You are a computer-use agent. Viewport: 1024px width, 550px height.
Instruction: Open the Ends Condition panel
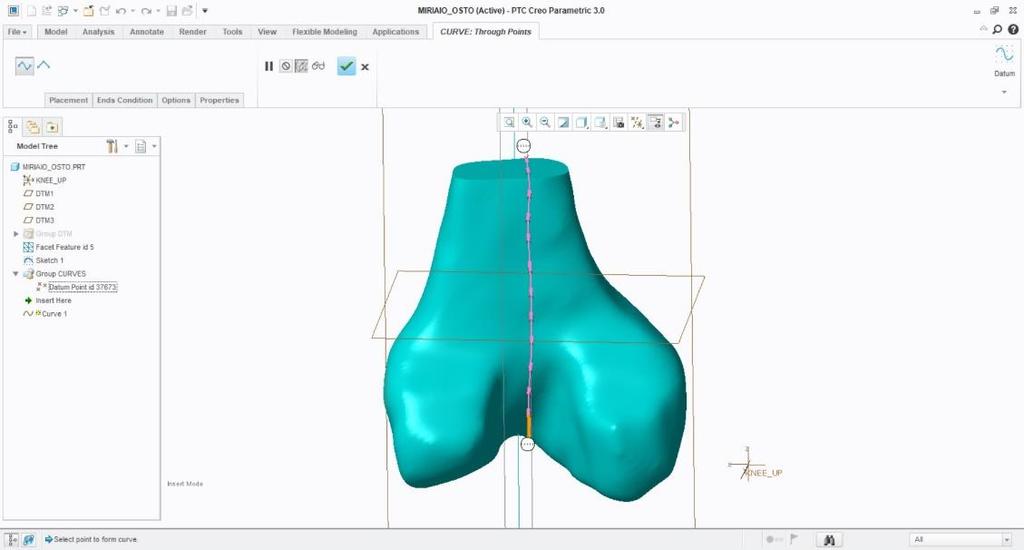(x=124, y=100)
